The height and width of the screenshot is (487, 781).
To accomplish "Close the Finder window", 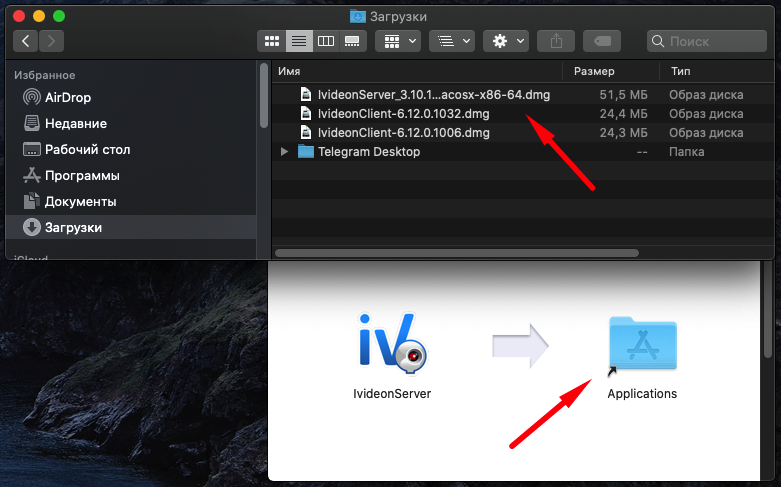I will (19, 16).
